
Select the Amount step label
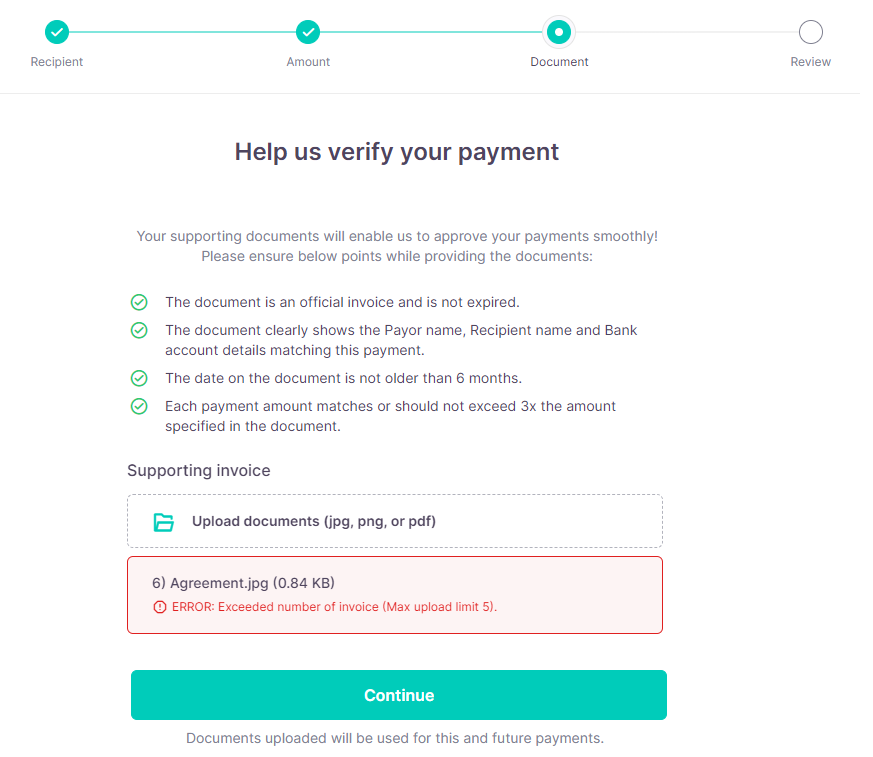click(308, 61)
